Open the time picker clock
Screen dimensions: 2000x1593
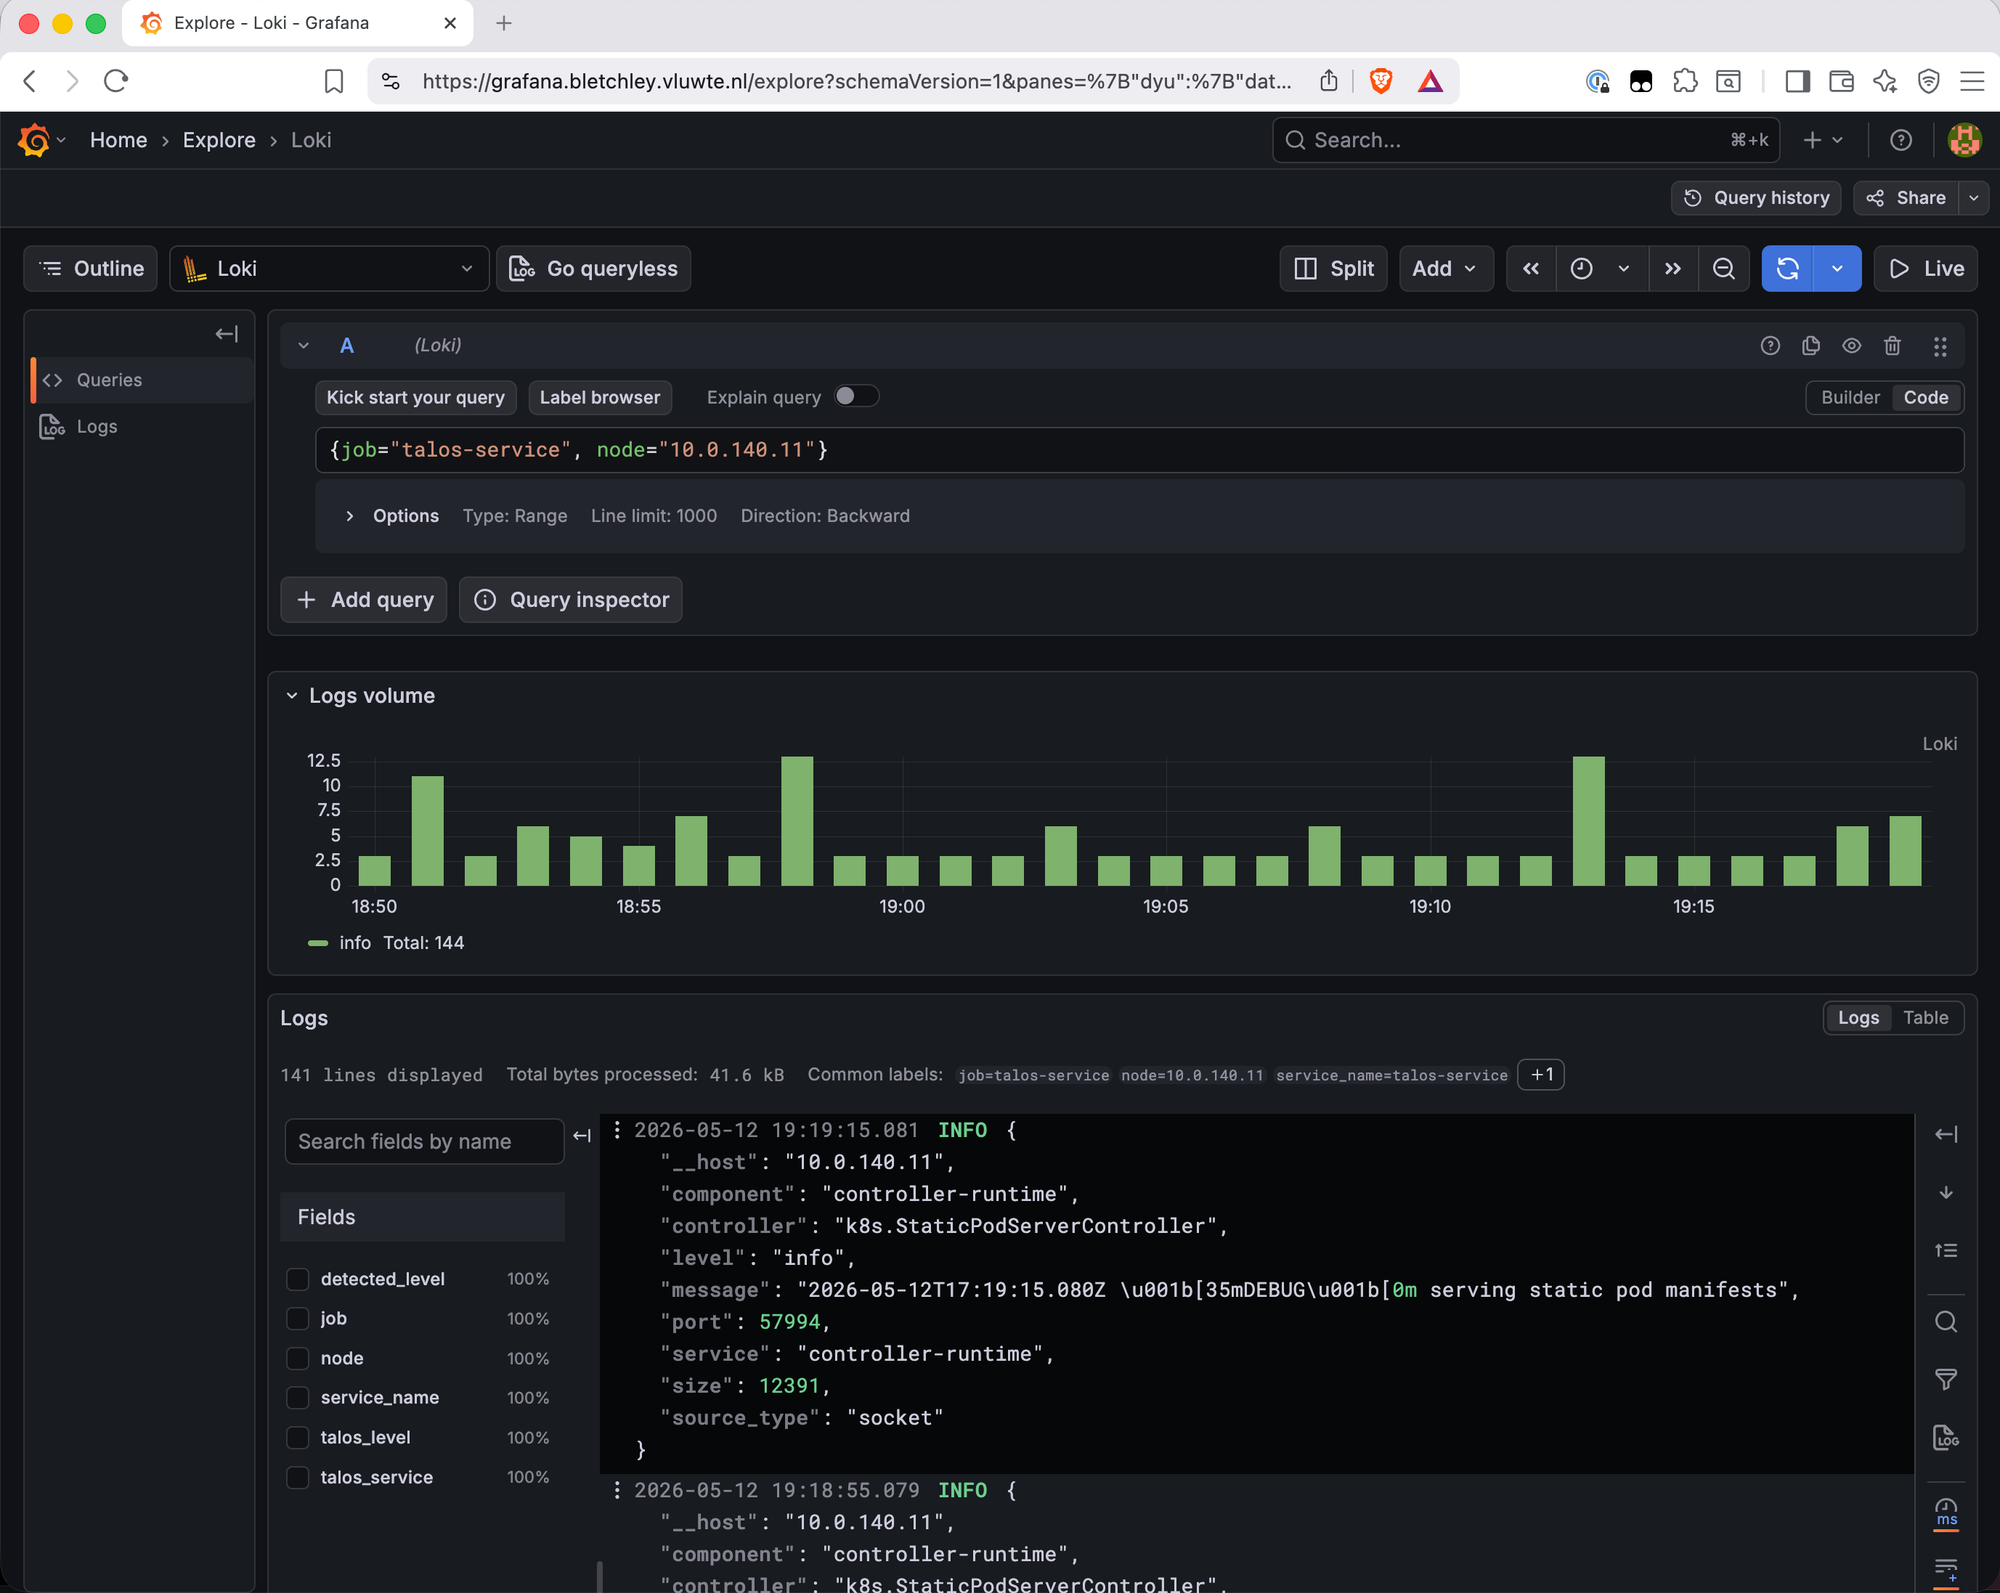(x=1582, y=269)
